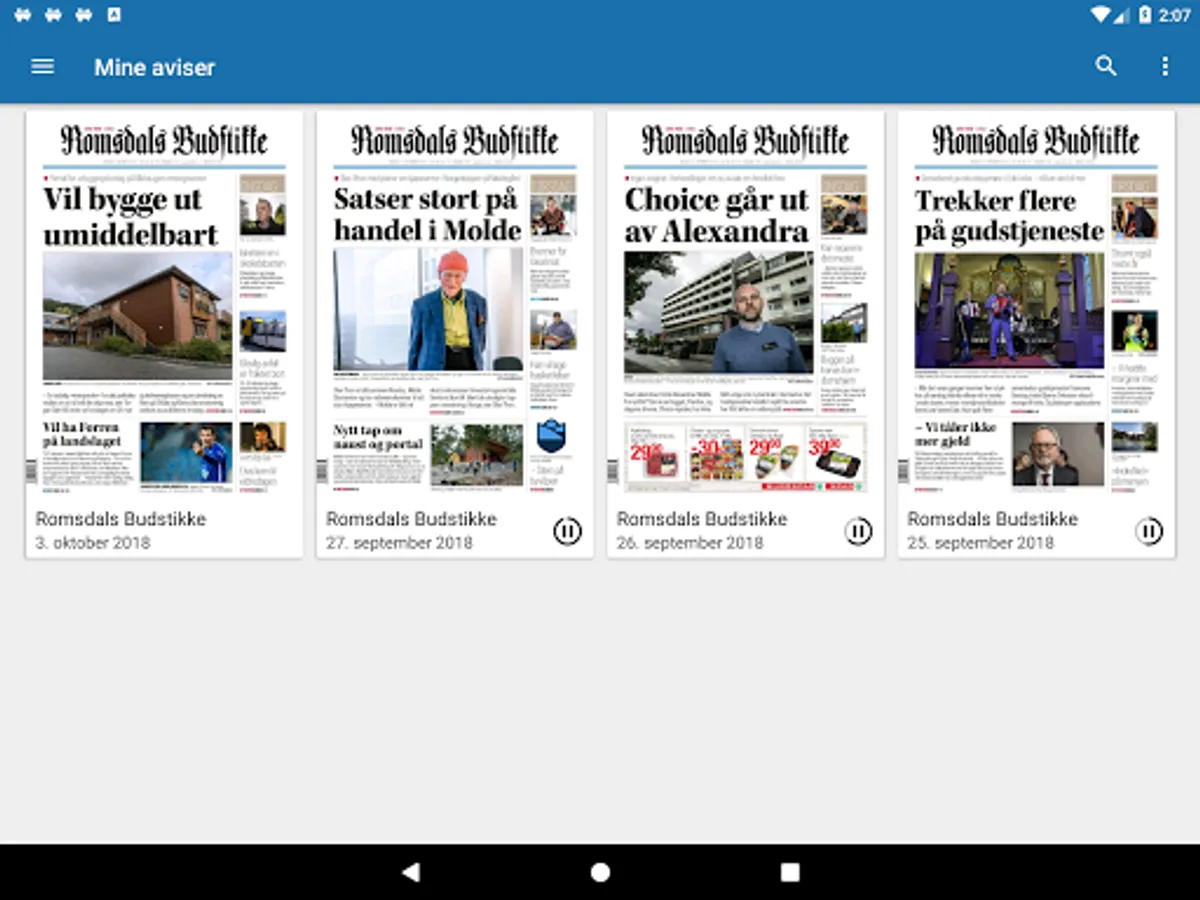1200x900 pixels.
Task: Pause download of 27. september 2018 issue
Action: [567, 531]
